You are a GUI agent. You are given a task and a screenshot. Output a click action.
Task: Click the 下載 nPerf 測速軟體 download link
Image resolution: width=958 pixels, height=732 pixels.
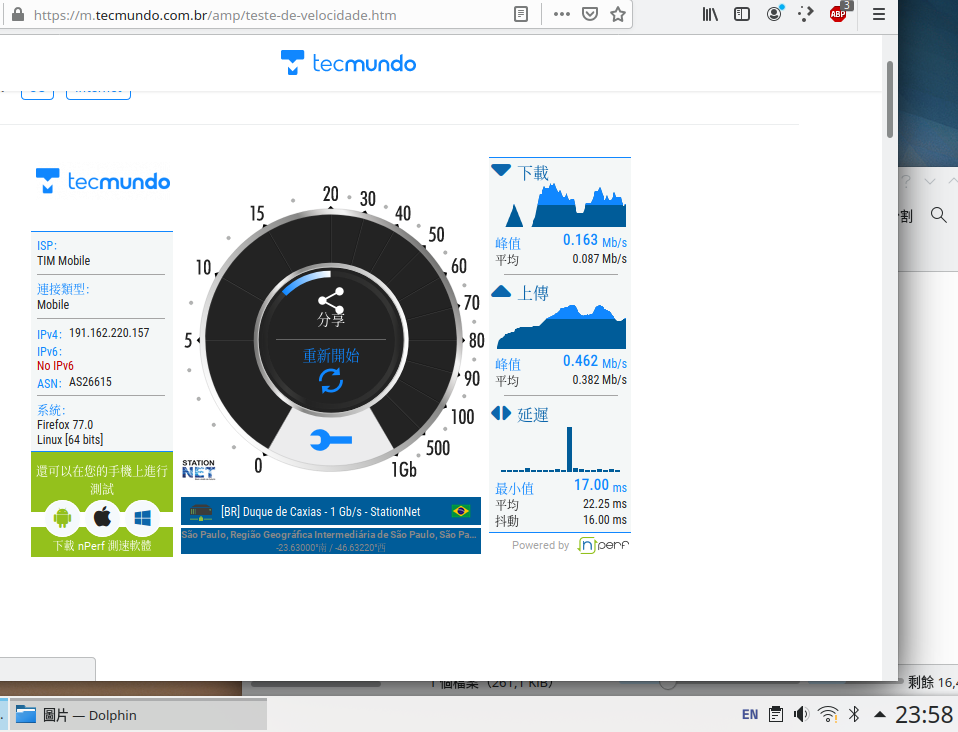(102, 546)
